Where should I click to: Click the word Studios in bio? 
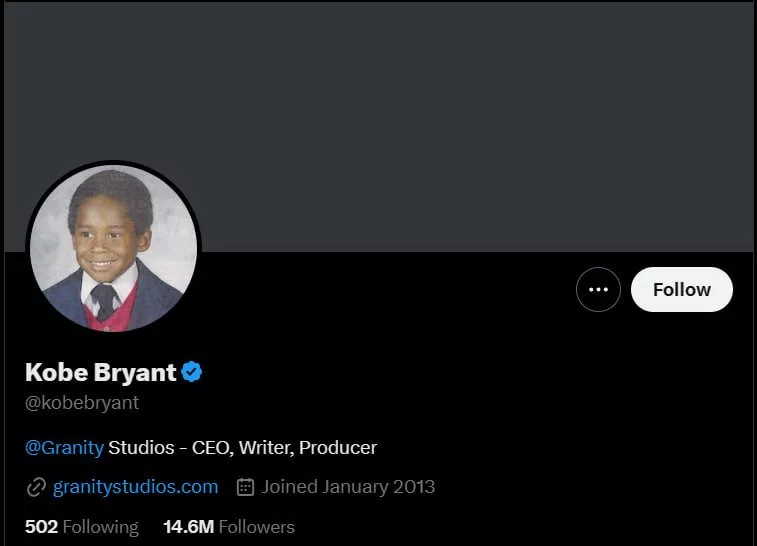141,447
